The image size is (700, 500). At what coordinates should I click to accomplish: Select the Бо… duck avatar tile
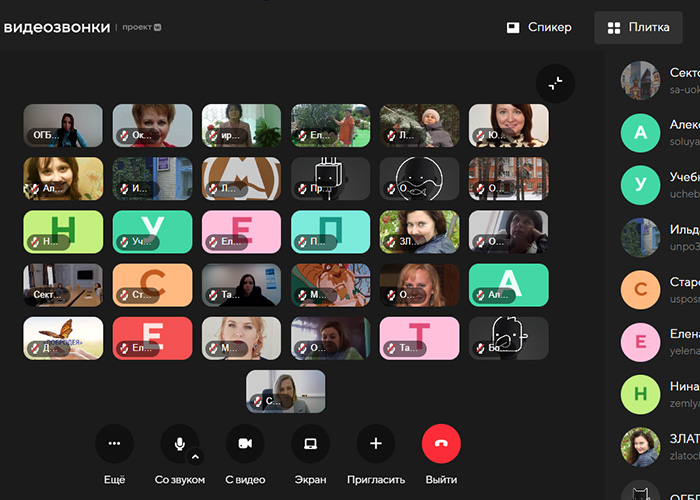coord(508,338)
